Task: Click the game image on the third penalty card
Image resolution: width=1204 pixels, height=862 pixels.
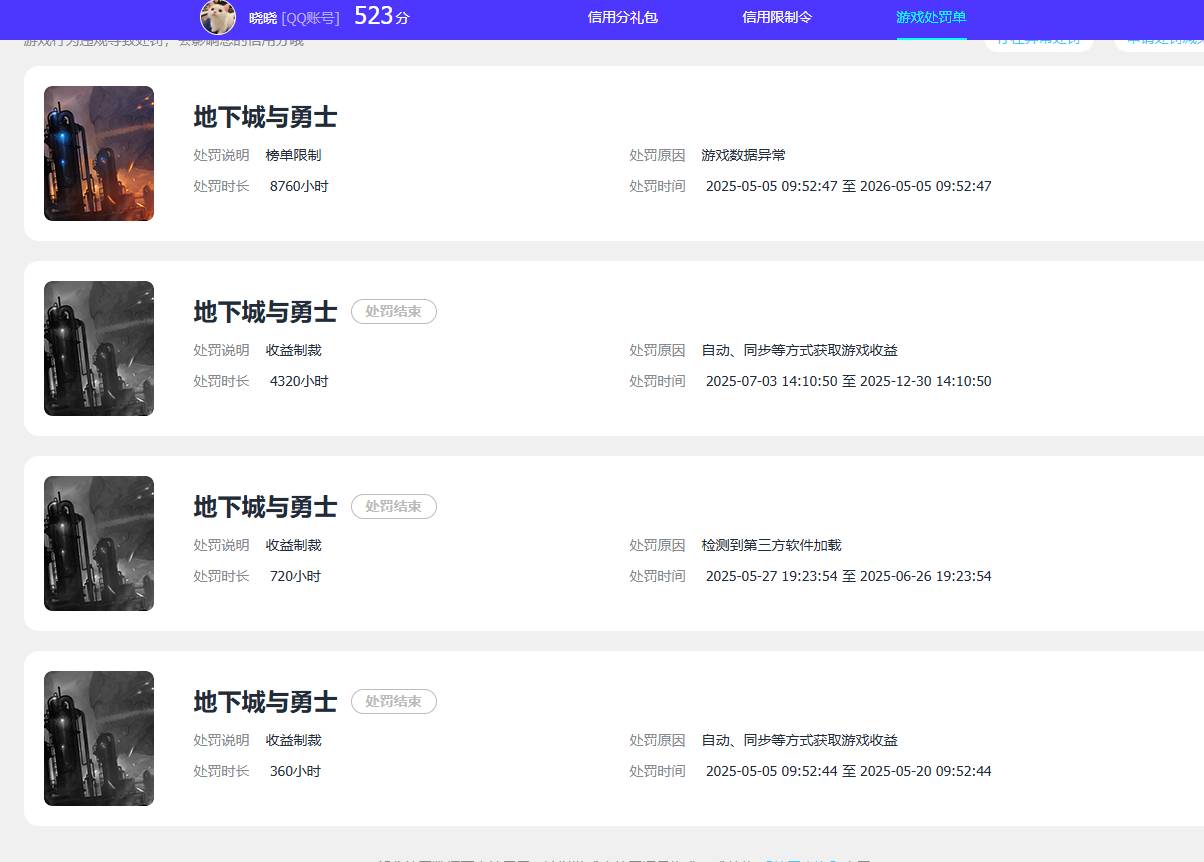Action: pos(98,543)
